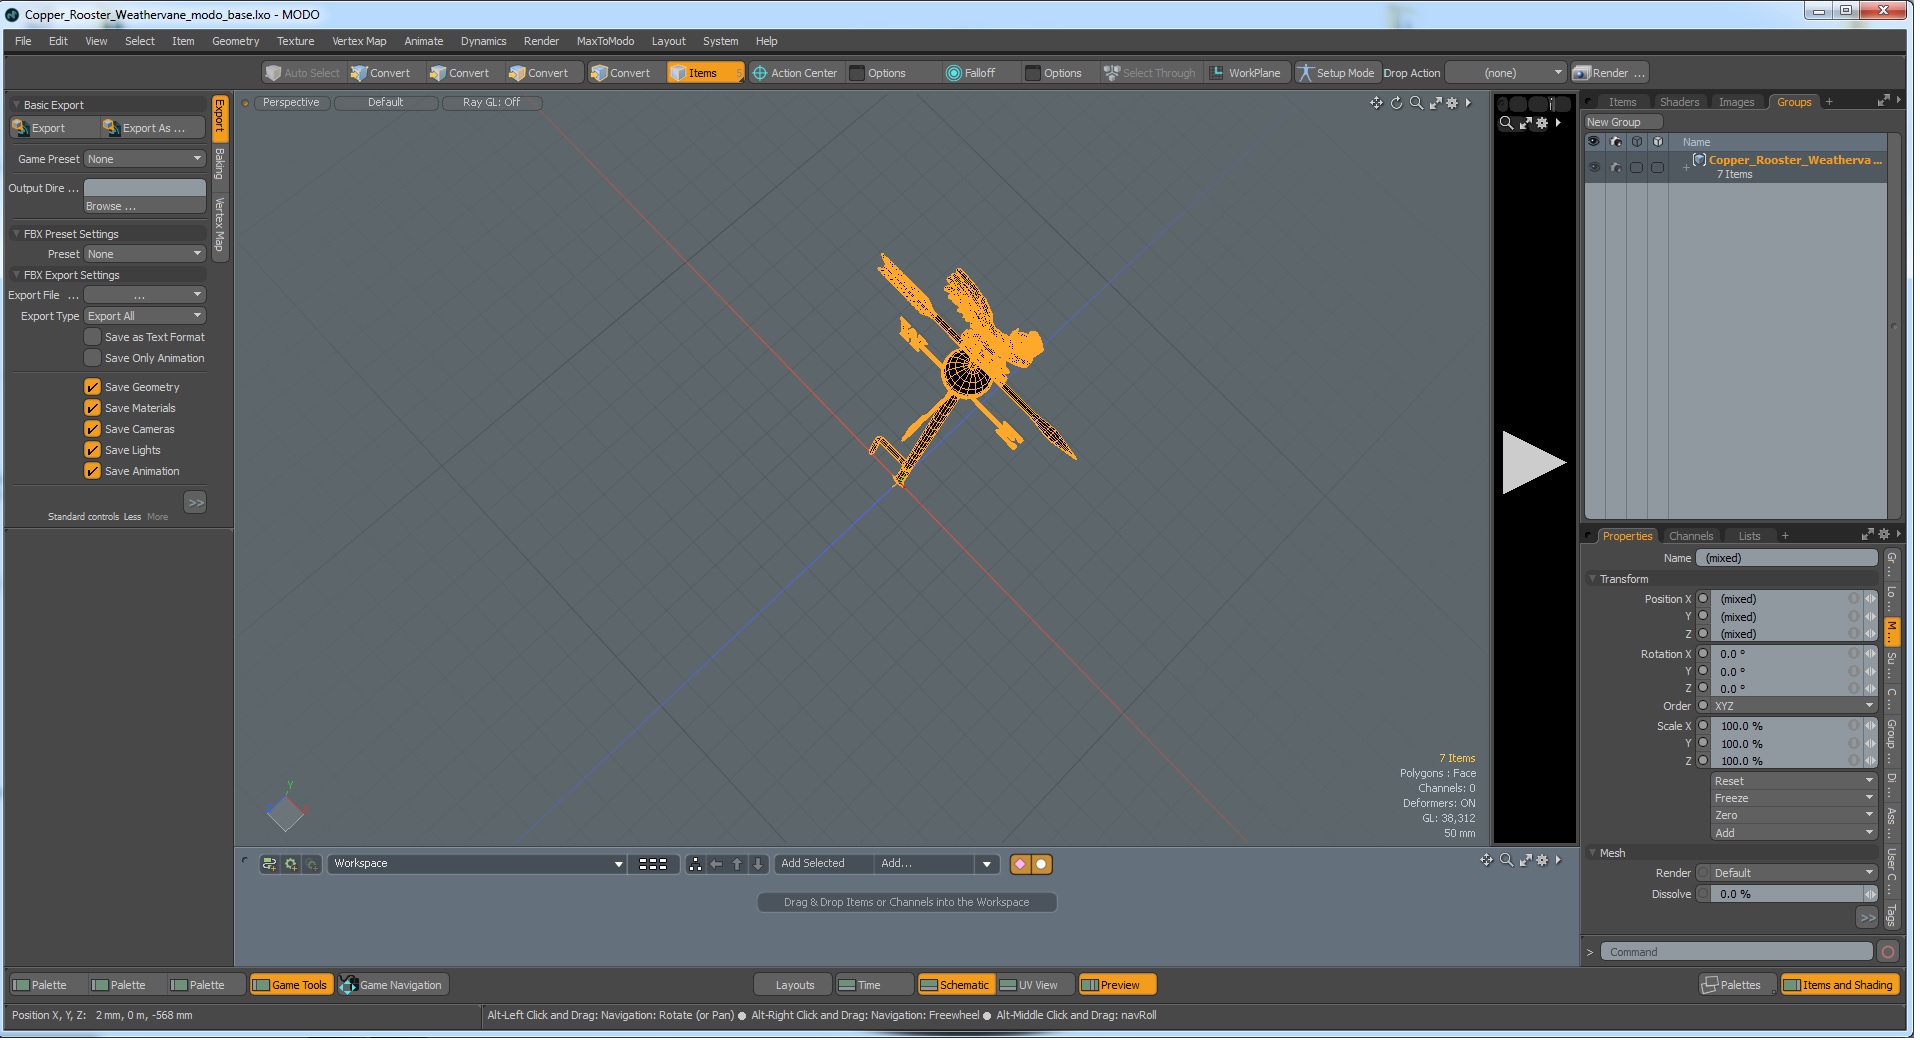Open the Workspace dropdown in the Schematic
The height and width of the screenshot is (1040, 1920).
click(x=477, y=864)
